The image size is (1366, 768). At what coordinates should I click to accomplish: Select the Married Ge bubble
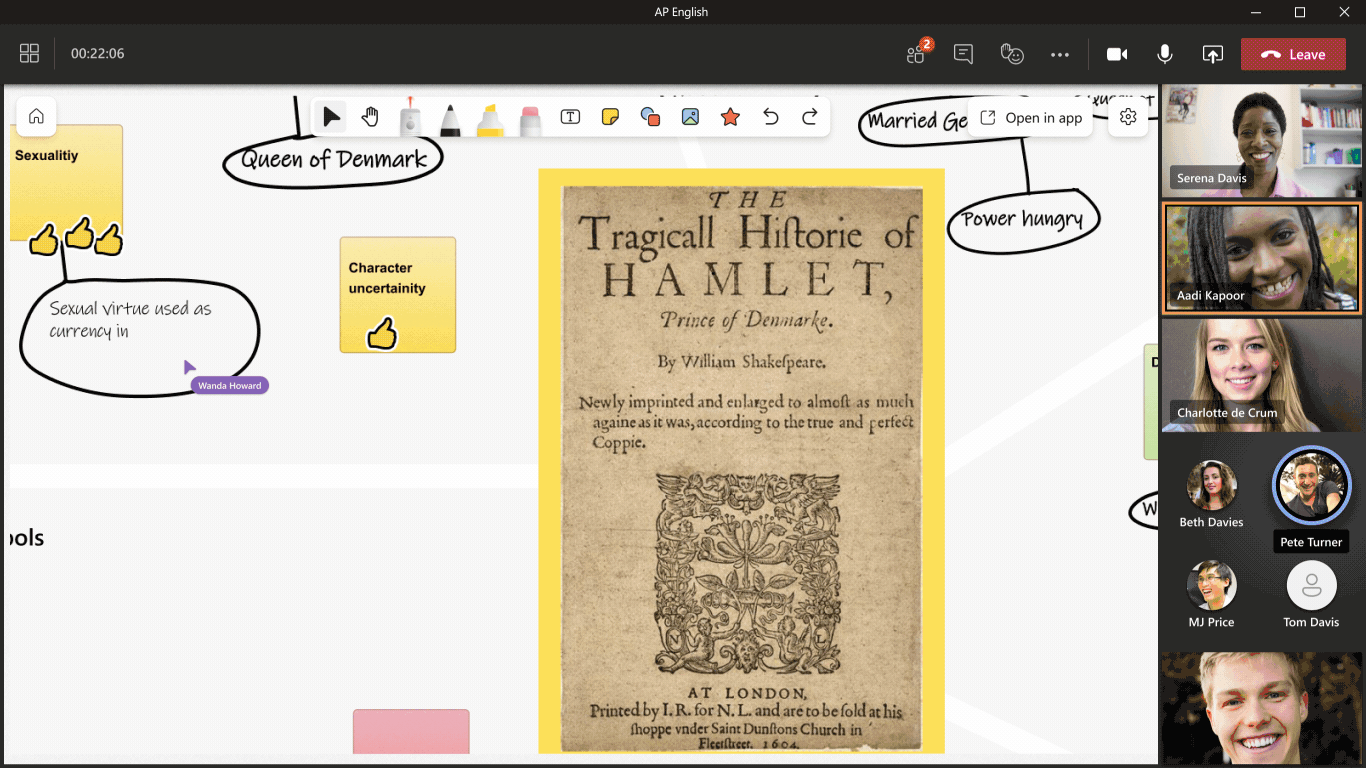click(x=915, y=121)
